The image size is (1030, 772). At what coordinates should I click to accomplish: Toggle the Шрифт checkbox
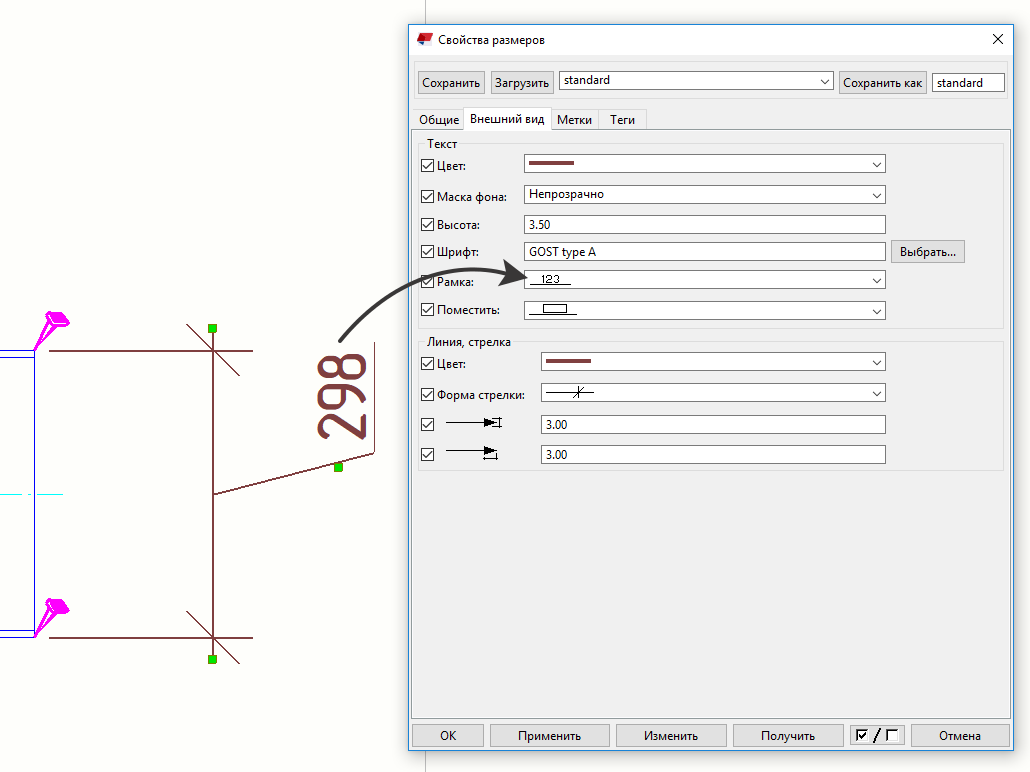tap(428, 252)
